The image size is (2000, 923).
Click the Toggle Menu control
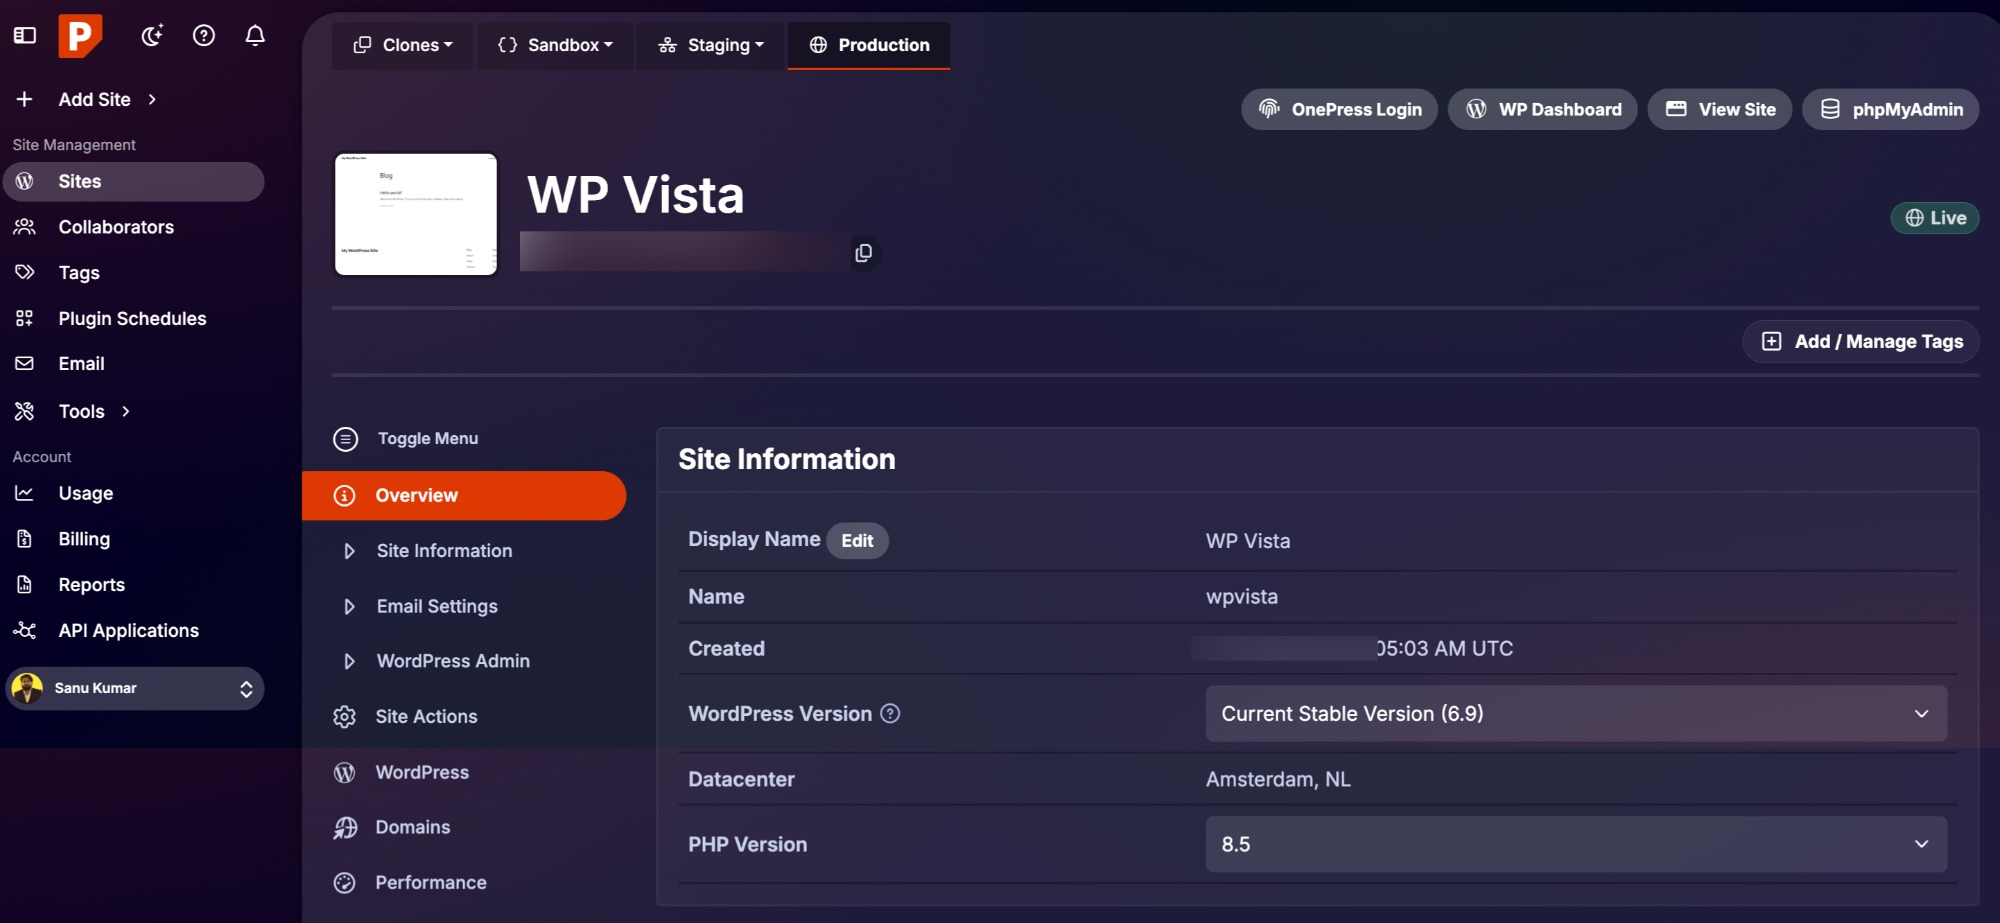click(x=426, y=438)
